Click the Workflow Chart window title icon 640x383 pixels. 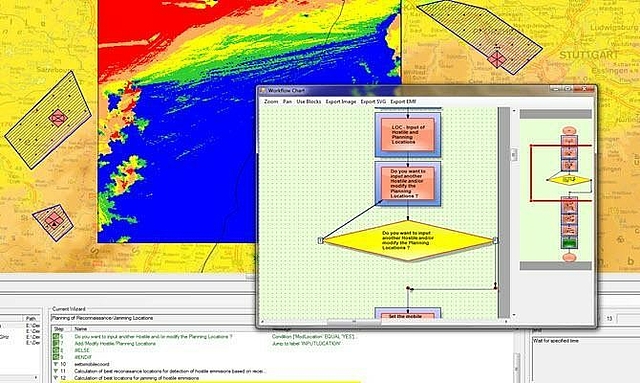pos(263,90)
